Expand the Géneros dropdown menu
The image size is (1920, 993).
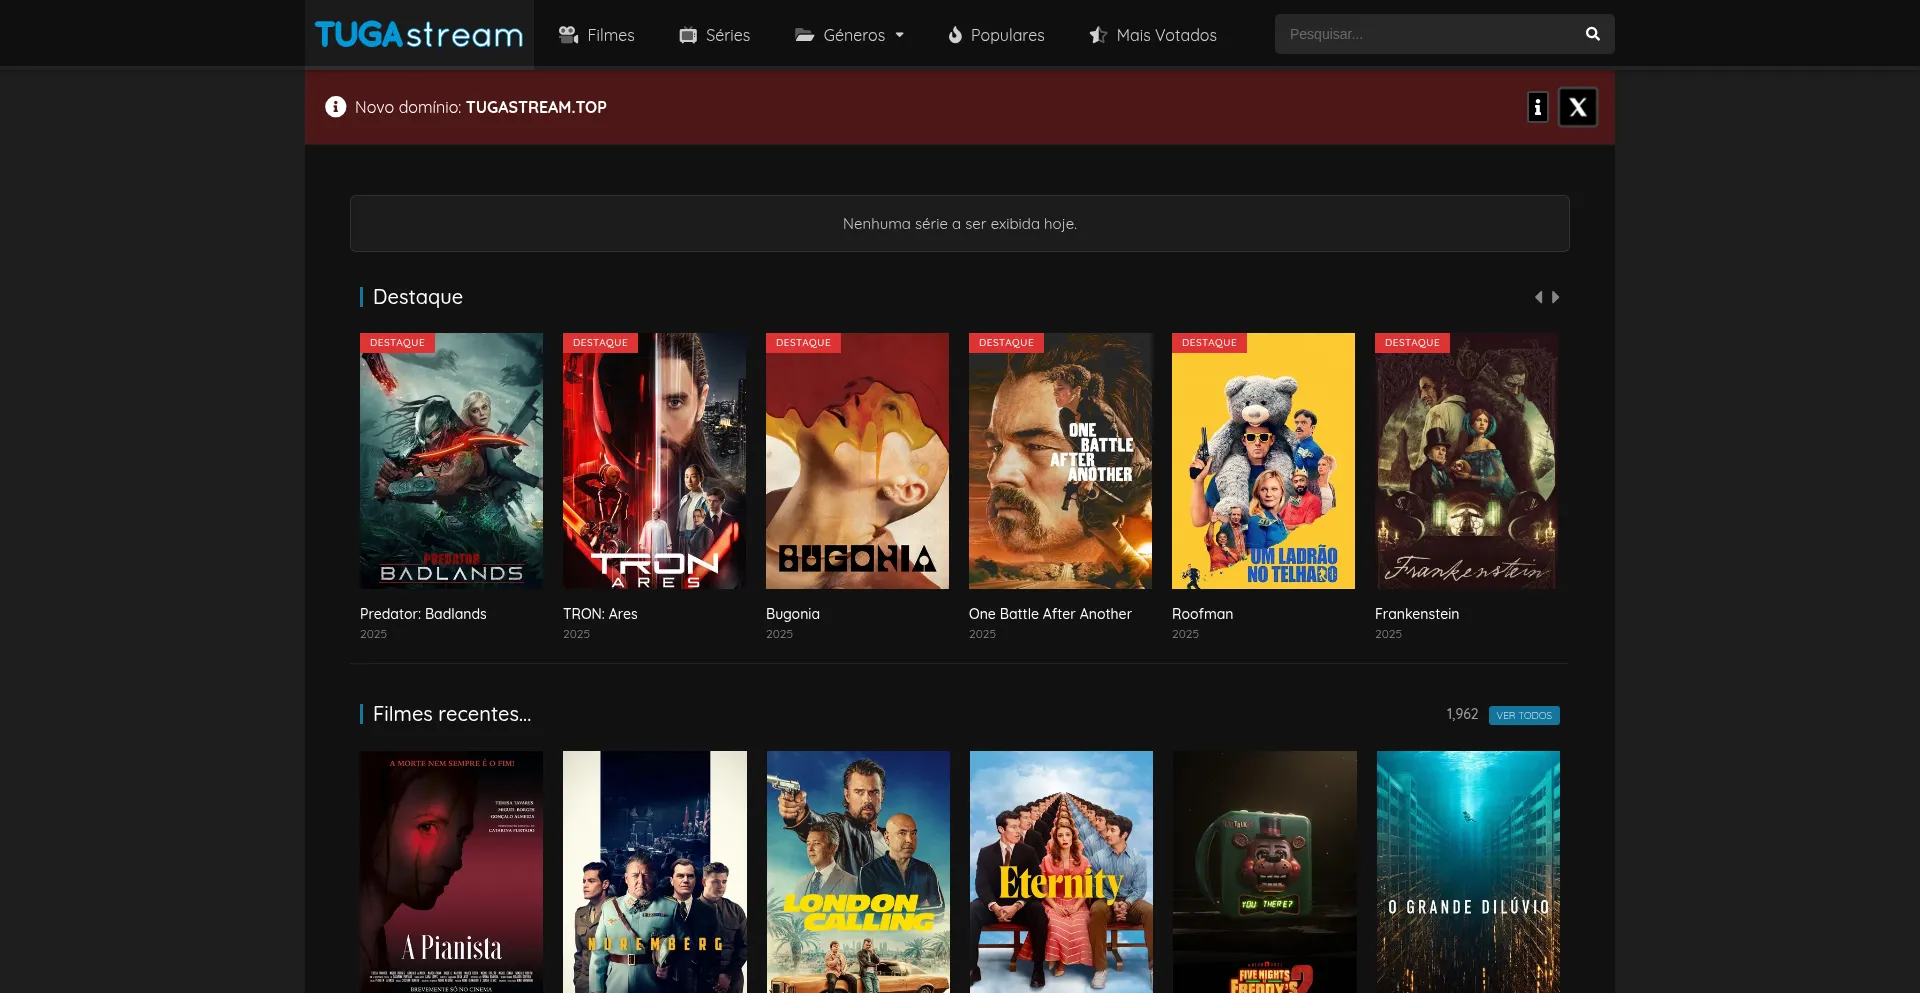coord(849,35)
